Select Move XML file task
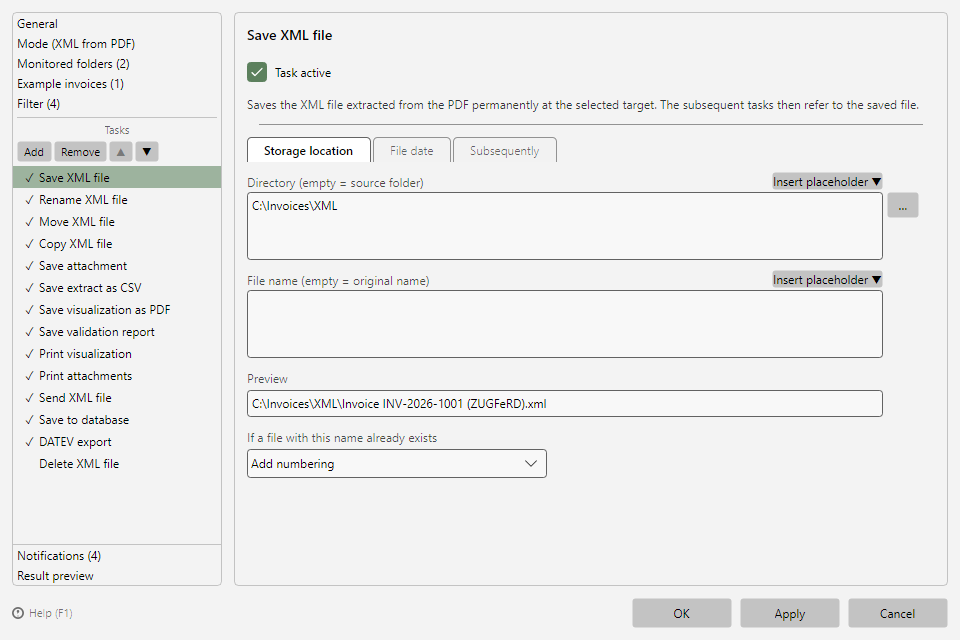 (x=117, y=222)
